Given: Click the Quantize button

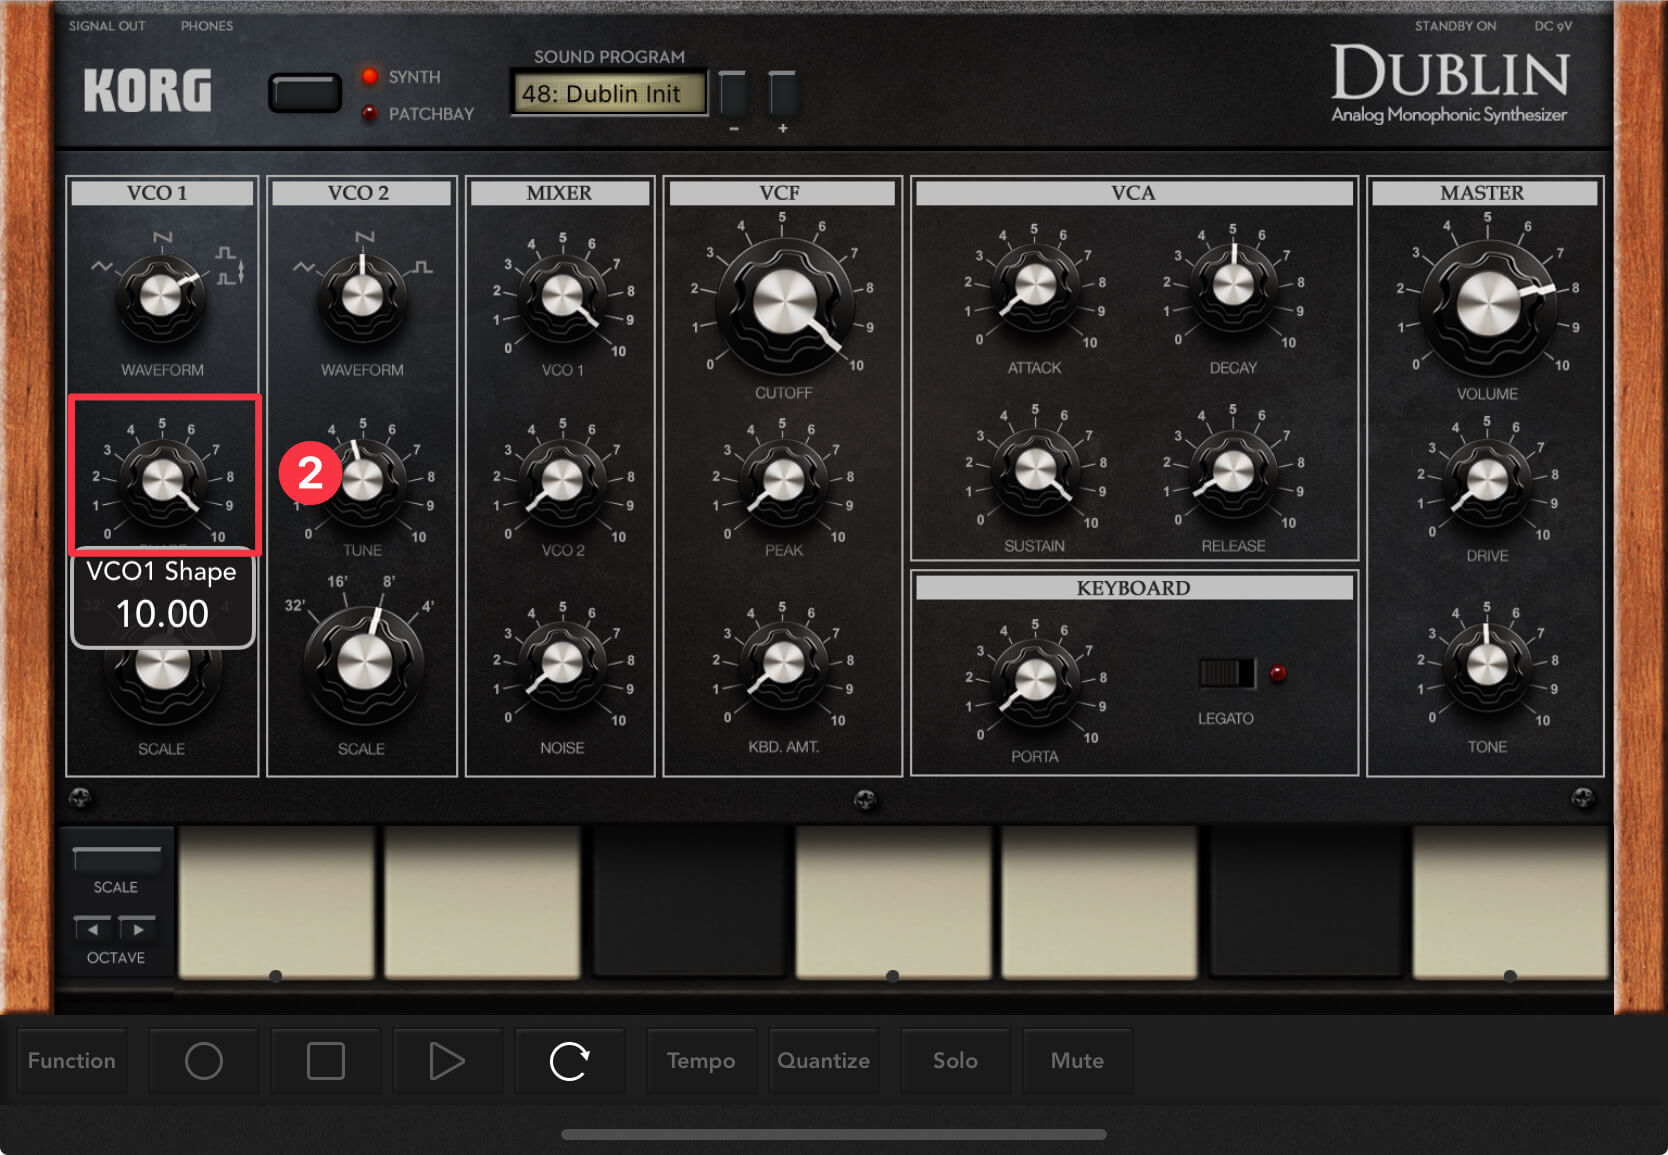Looking at the screenshot, I should [823, 1061].
